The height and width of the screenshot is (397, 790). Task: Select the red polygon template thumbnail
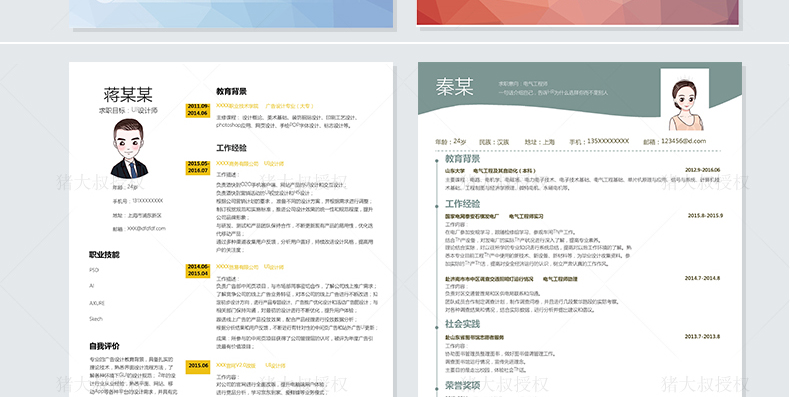577,12
